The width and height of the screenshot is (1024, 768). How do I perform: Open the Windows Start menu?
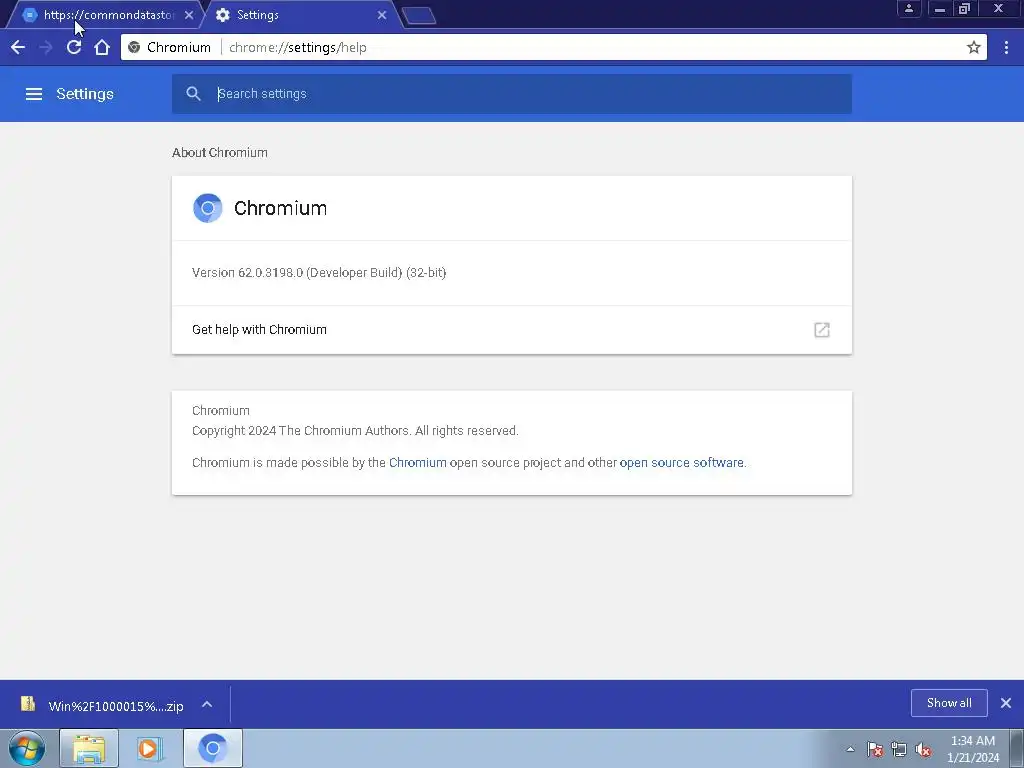(27, 748)
